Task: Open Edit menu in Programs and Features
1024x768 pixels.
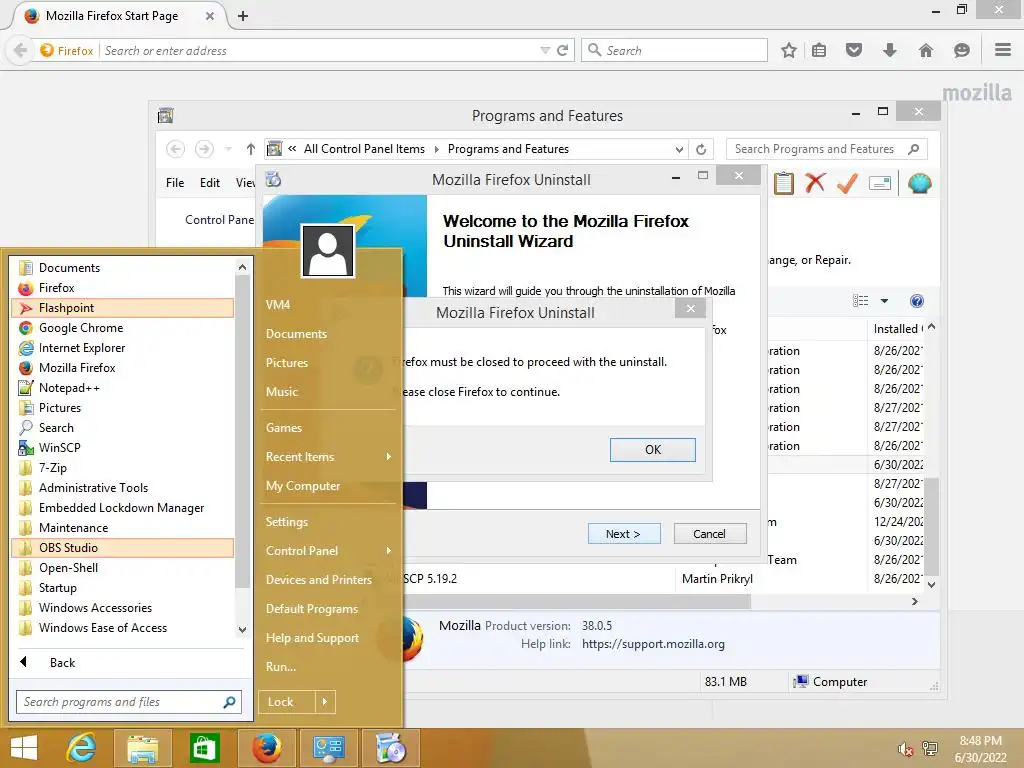Action: [210, 183]
